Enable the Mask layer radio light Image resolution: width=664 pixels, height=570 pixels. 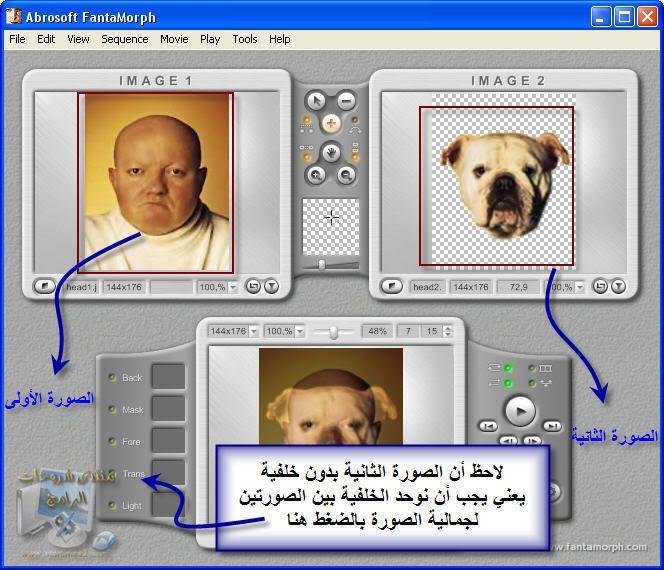point(112,409)
